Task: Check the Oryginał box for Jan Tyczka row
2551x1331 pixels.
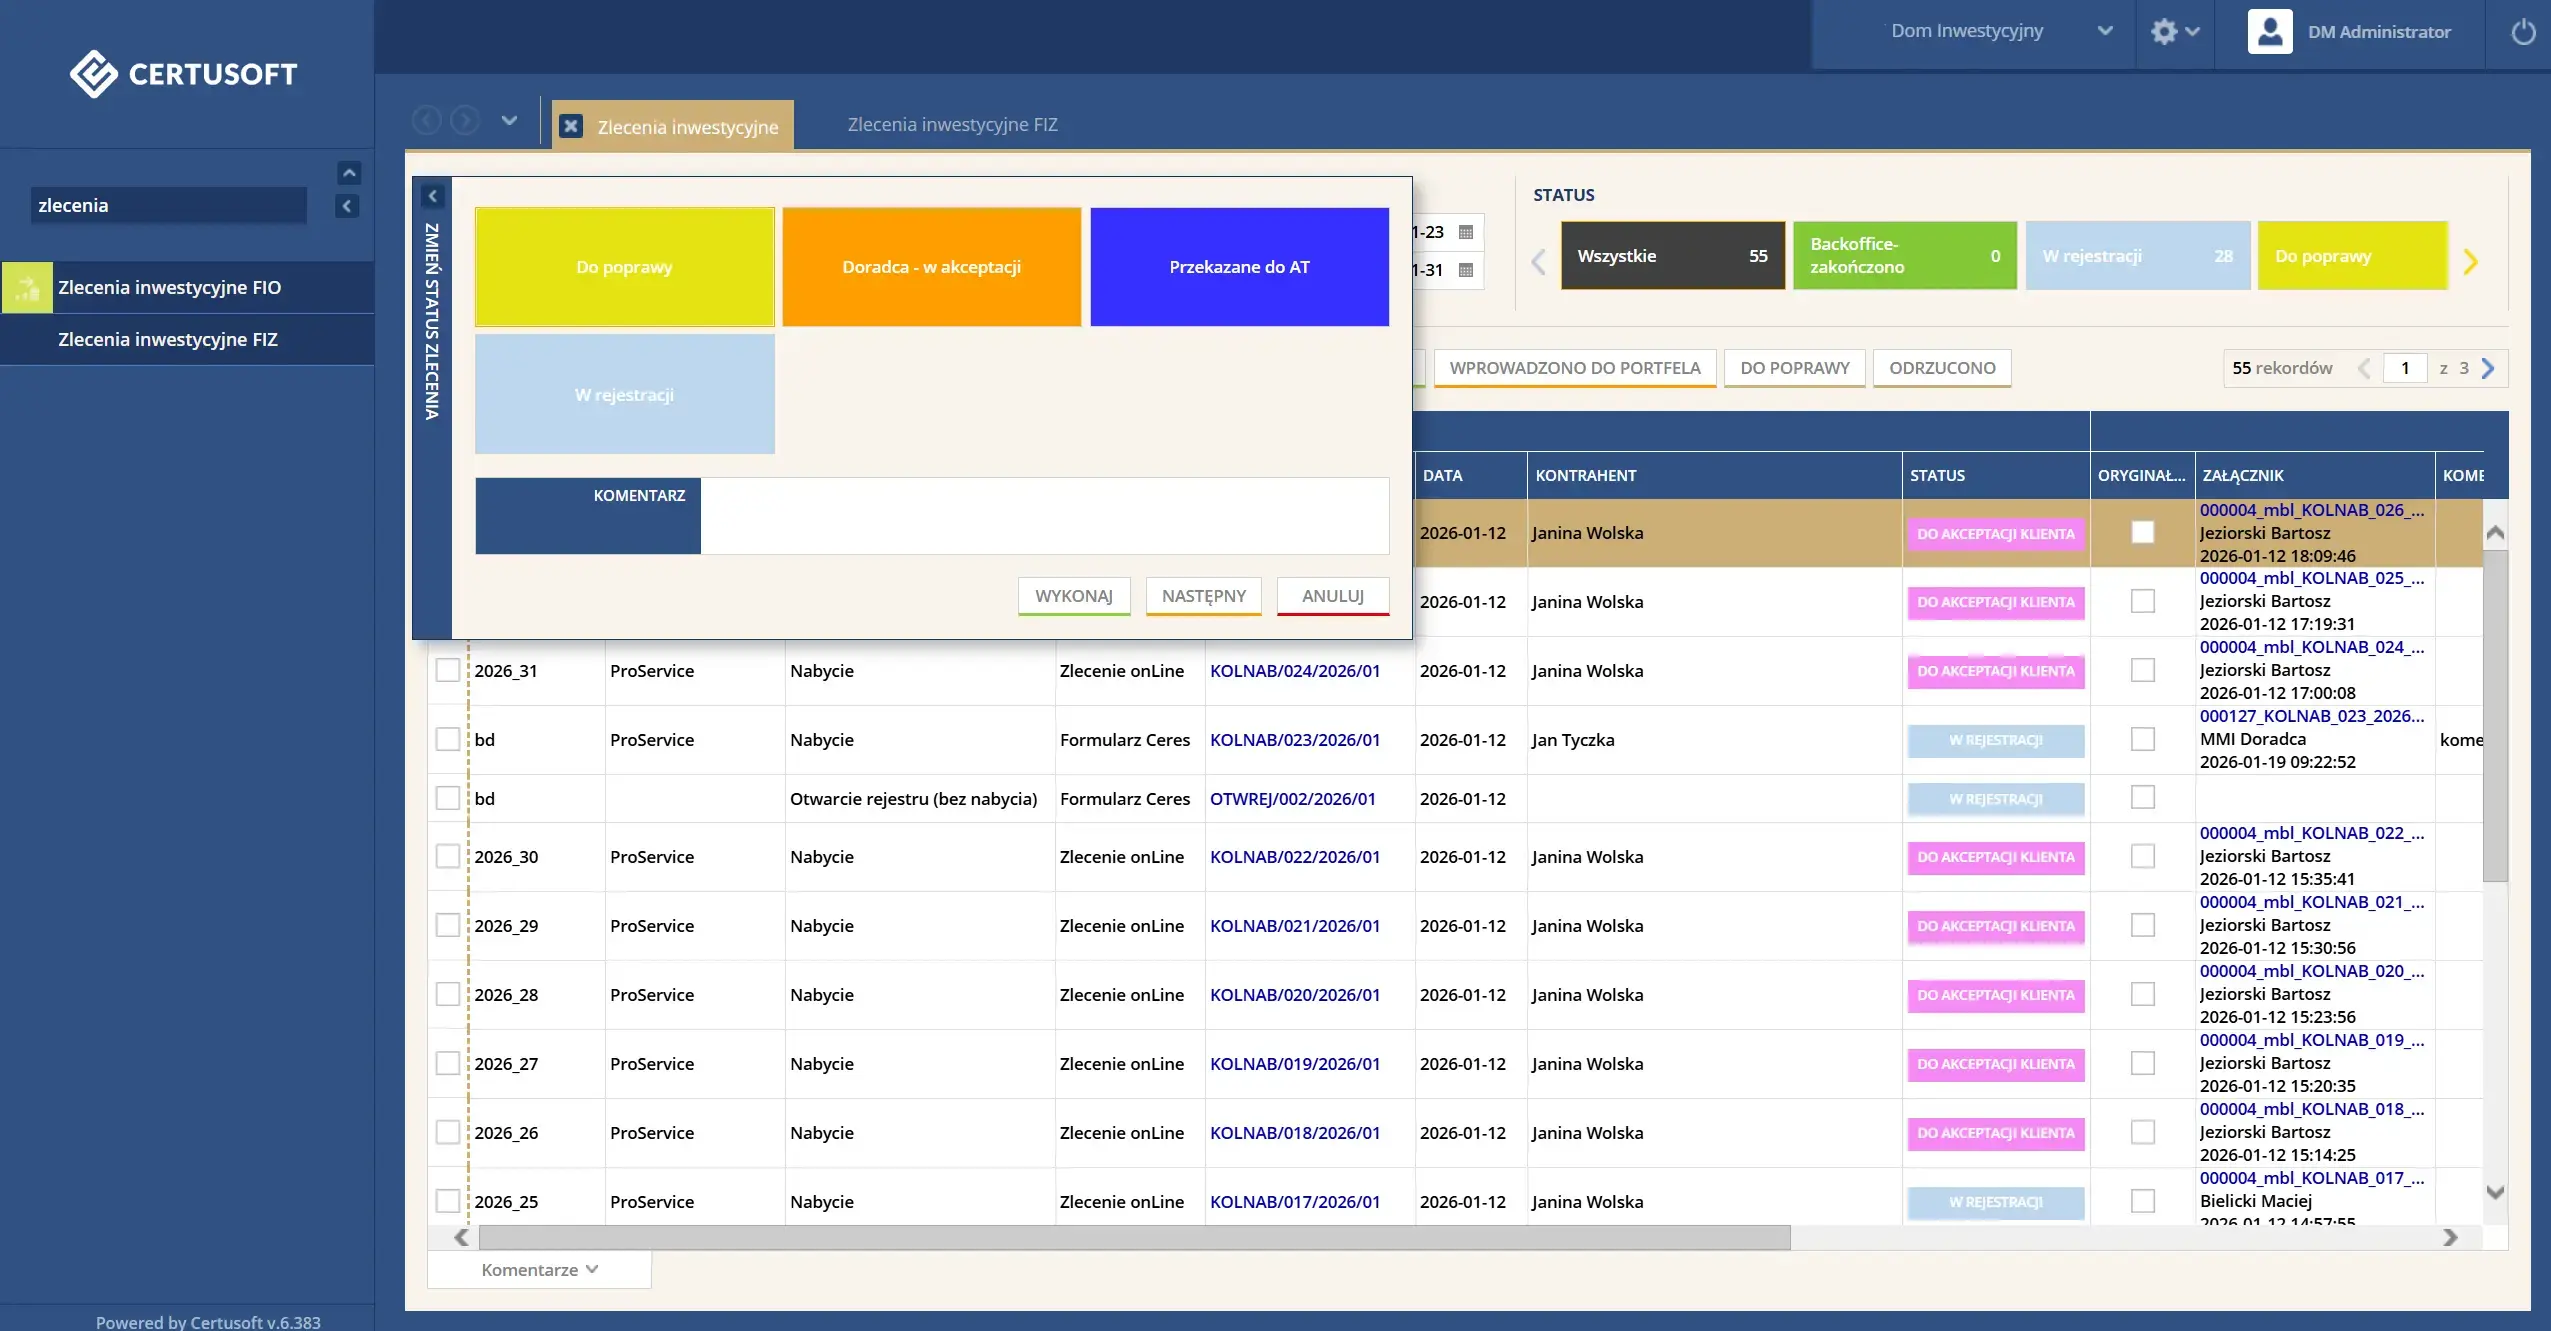Action: coord(2142,739)
